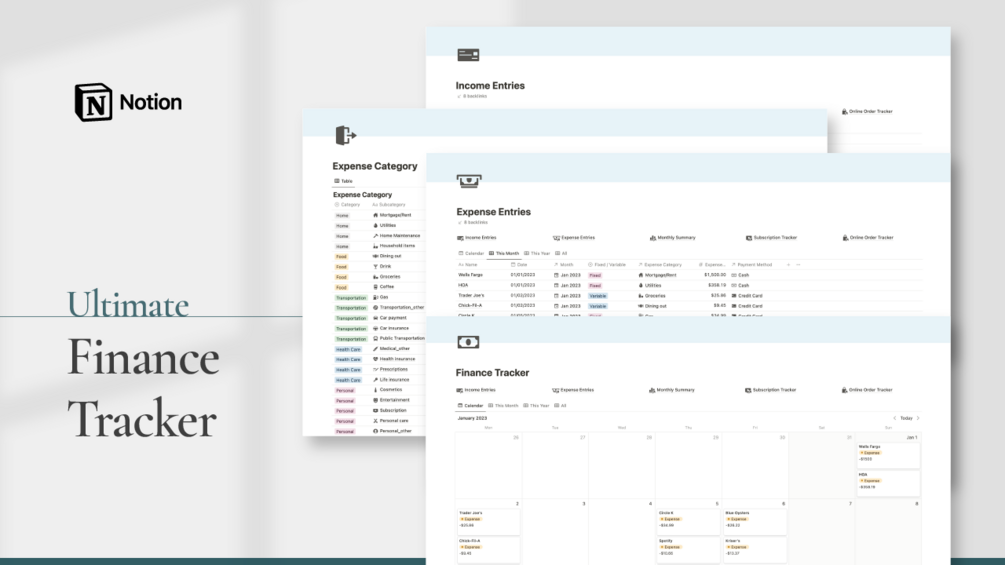This screenshot has height=565, width=1005.
Task: Open HOA card on Jan 1 calendar
Action: pos(888,482)
